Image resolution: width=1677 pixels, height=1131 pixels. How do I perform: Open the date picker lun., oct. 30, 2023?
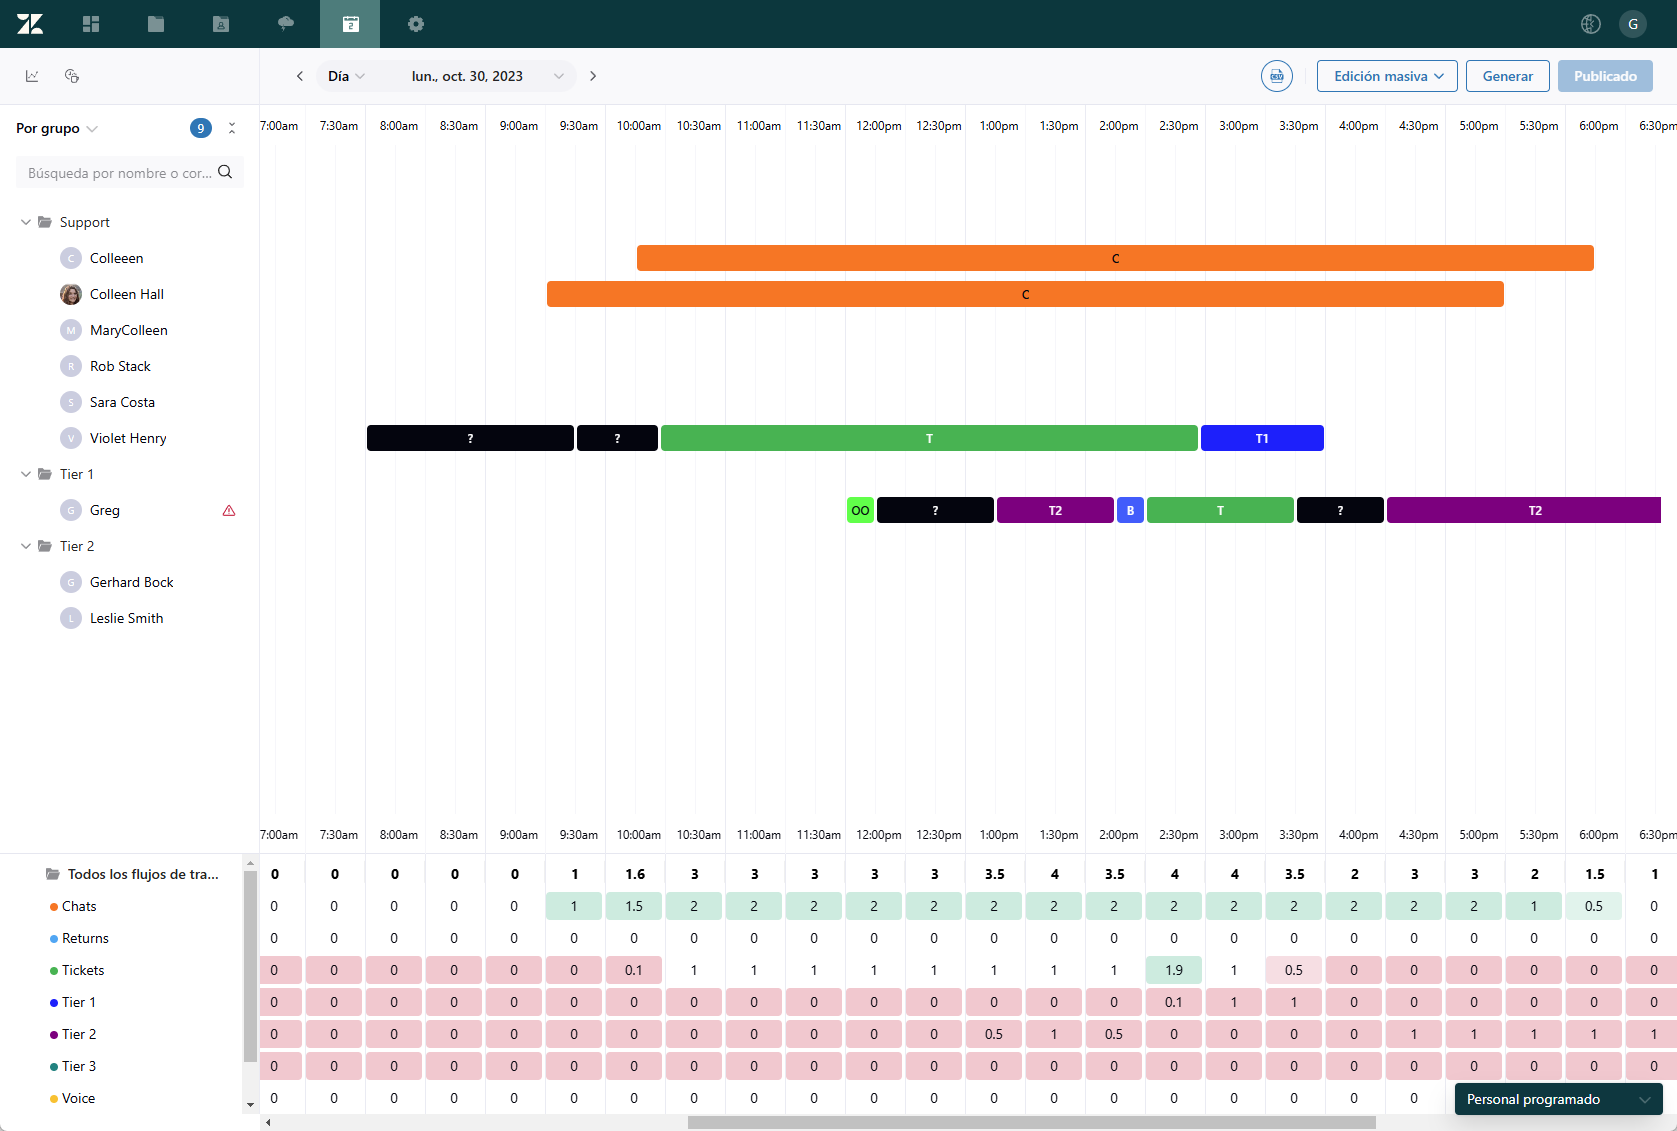pos(488,76)
